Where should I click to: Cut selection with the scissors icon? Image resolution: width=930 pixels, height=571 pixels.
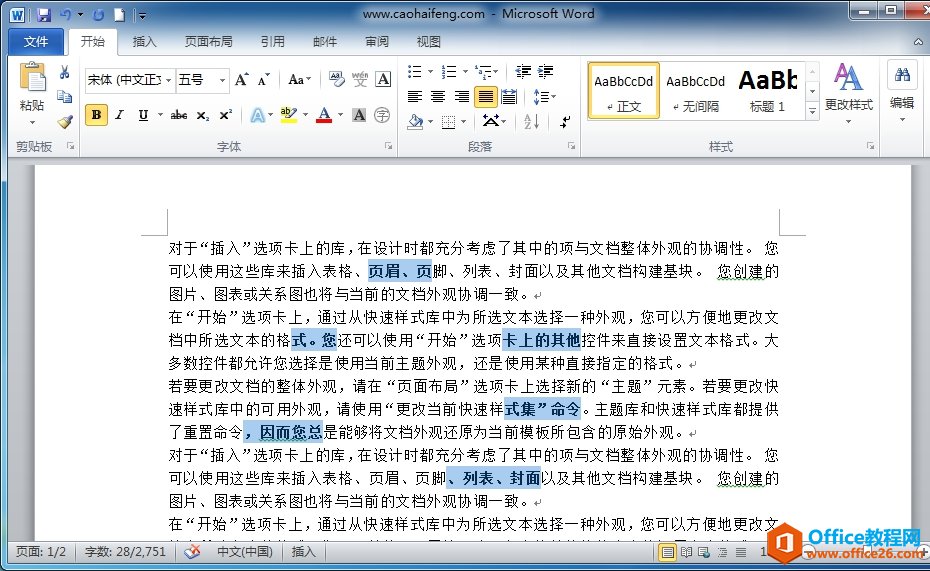coord(64,72)
